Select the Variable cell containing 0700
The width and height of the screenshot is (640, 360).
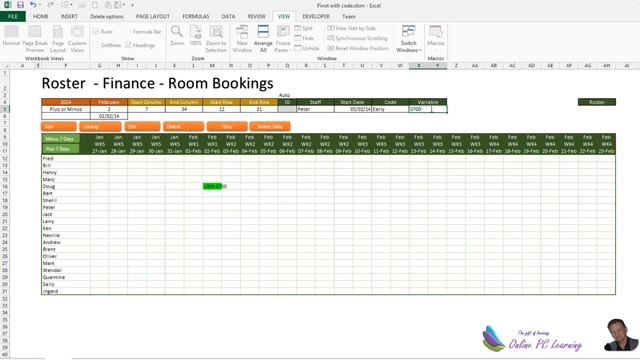tap(428, 109)
